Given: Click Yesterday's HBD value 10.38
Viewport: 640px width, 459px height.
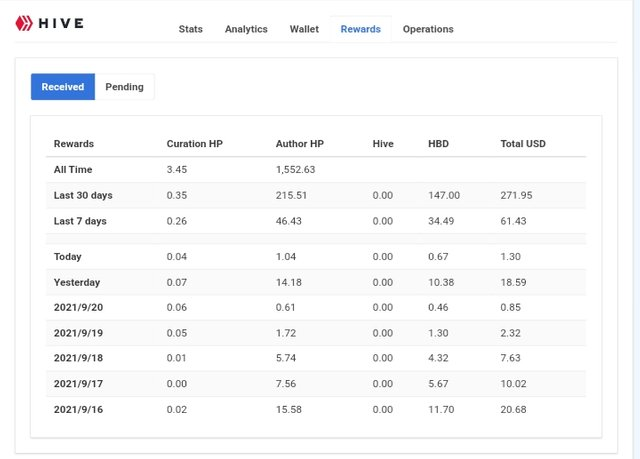Looking at the screenshot, I should (441, 282).
